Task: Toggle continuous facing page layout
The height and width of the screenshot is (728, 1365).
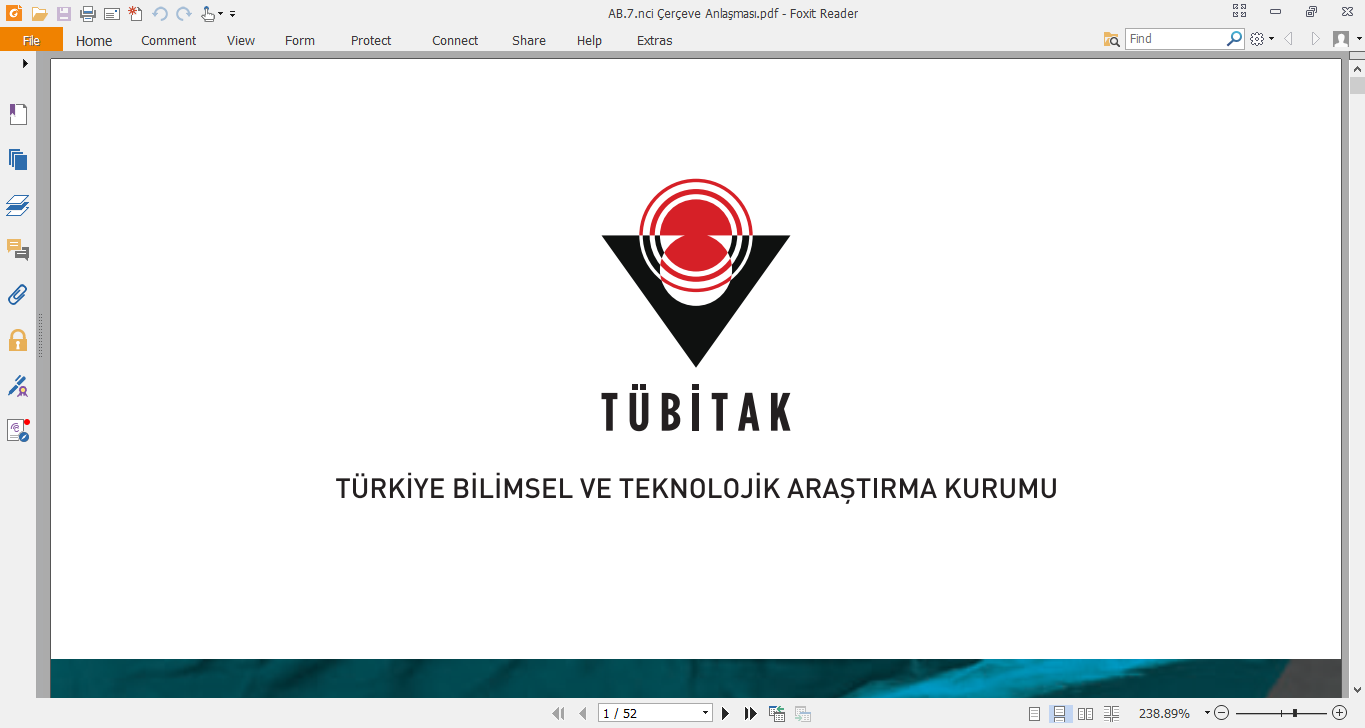Action: point(1111,713)
